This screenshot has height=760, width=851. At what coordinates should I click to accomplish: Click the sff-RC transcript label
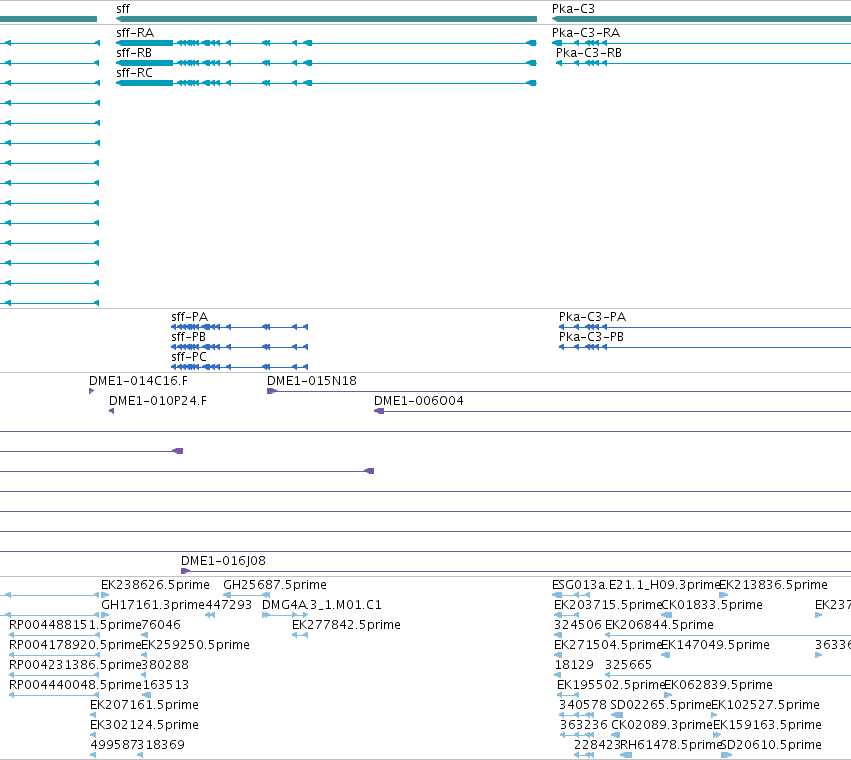(135, 73)
